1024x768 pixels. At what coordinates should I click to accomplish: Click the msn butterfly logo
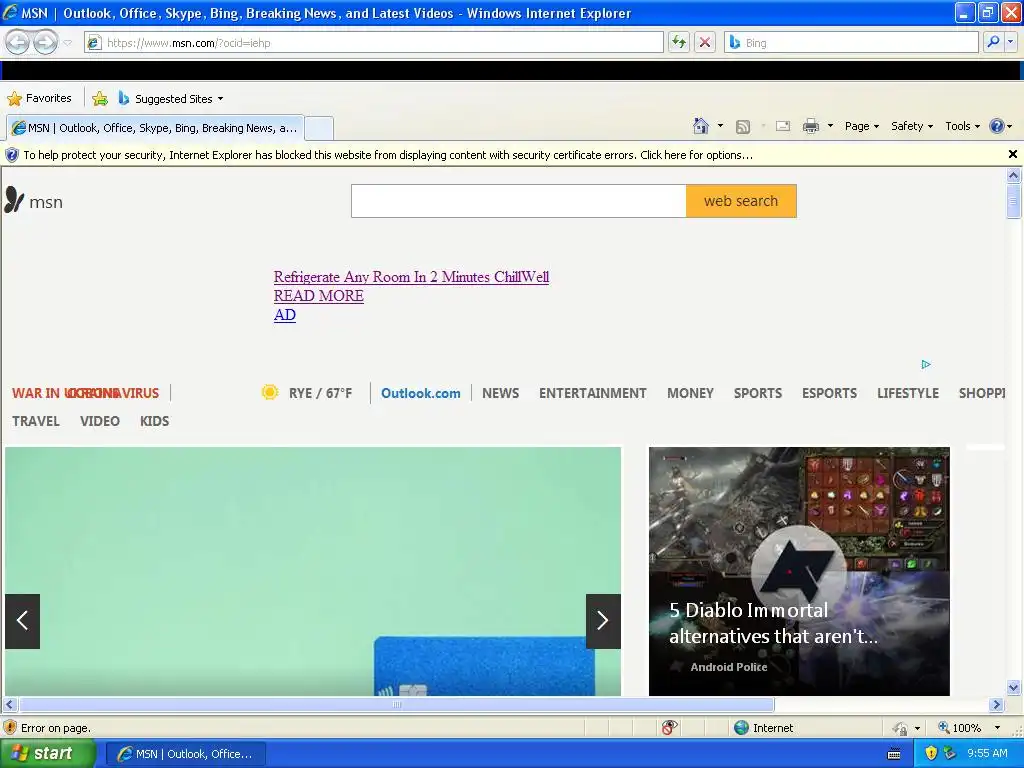coord(34,201)
